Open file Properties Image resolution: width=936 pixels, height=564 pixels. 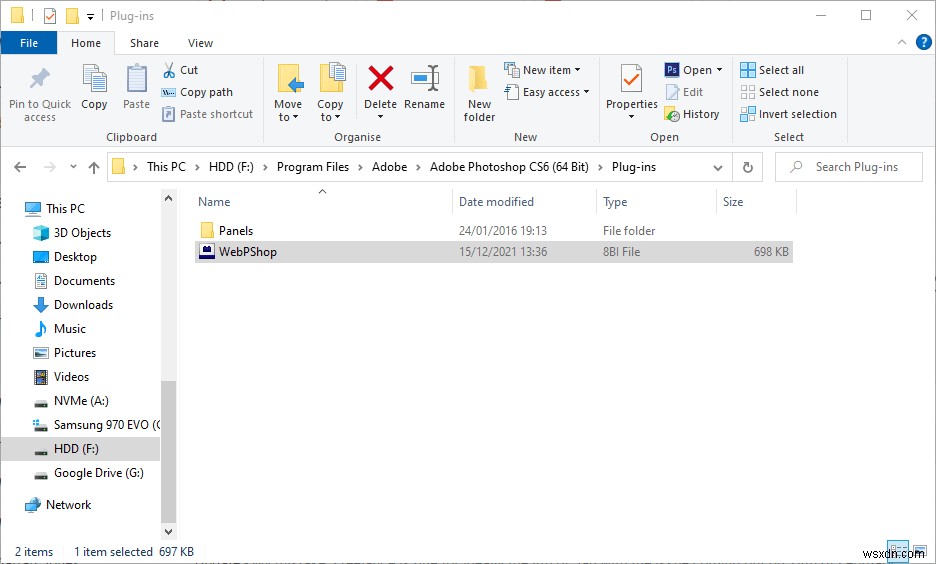(x=631, y=93)
